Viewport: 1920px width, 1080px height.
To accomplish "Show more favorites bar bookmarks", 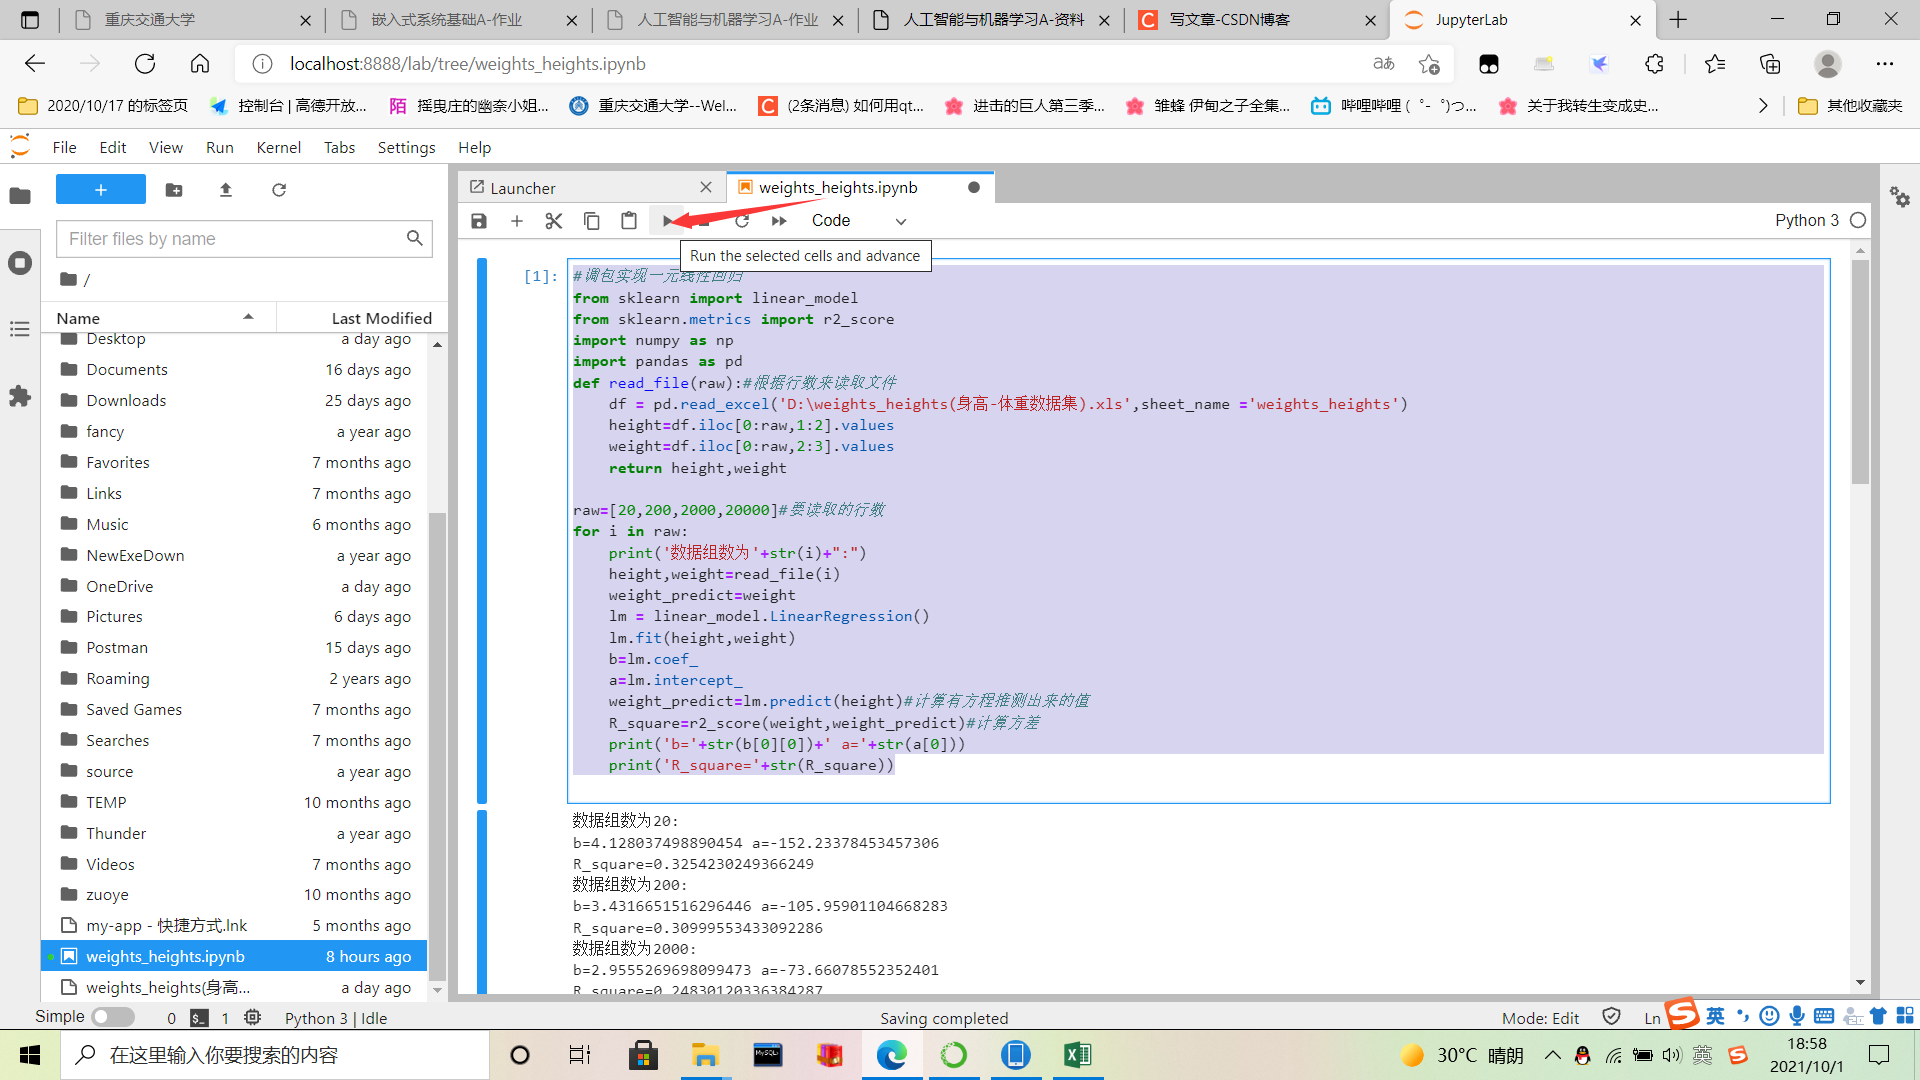I will [1763, 106].
